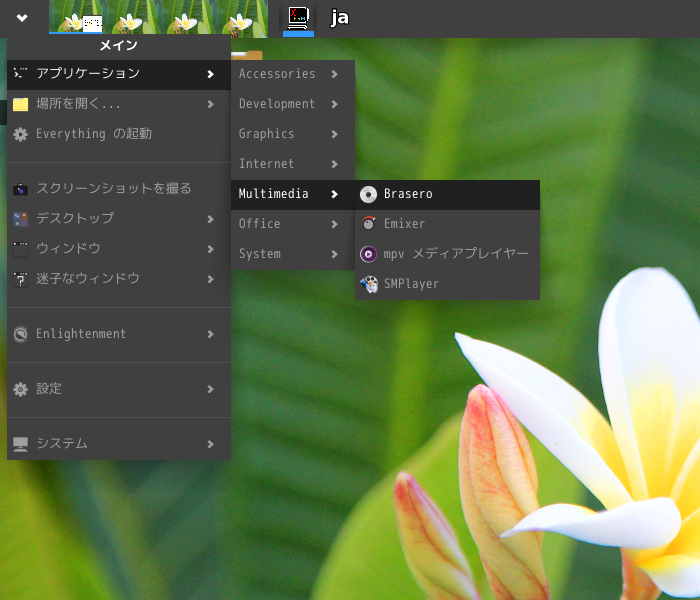
Task: Expand the 設定 submenu arrow
Action: point(210,389)
